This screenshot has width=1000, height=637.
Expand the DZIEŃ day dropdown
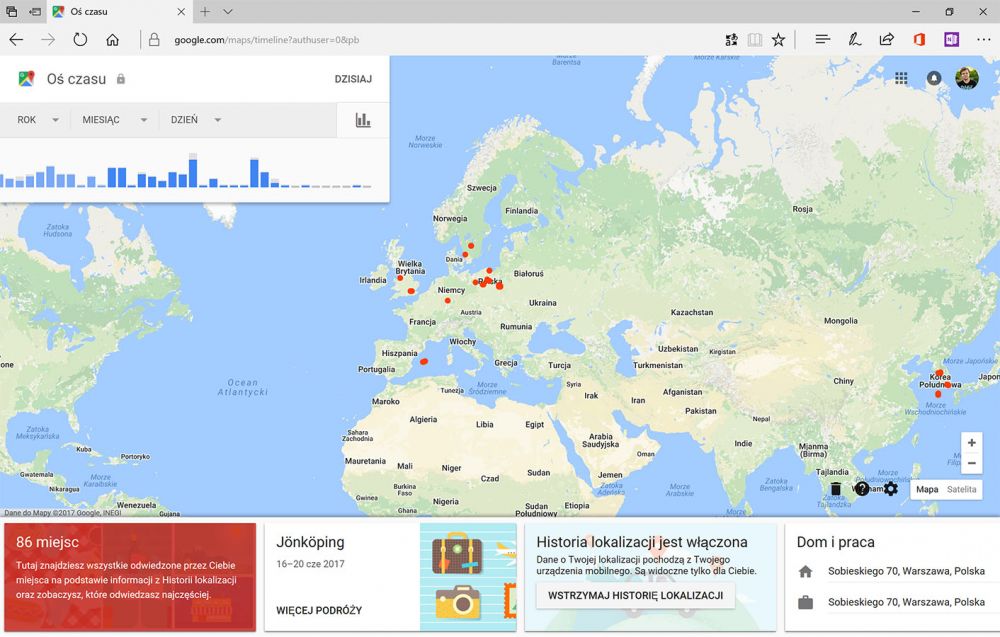pos(196,120)
